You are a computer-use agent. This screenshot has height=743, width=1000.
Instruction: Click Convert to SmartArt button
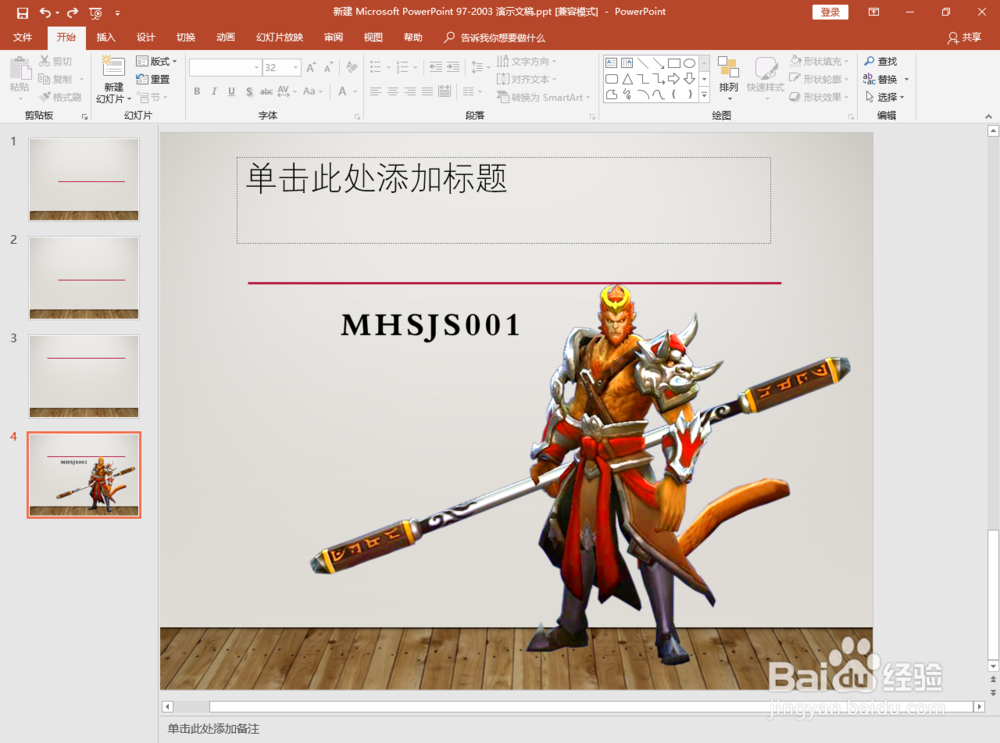(543, 97)
